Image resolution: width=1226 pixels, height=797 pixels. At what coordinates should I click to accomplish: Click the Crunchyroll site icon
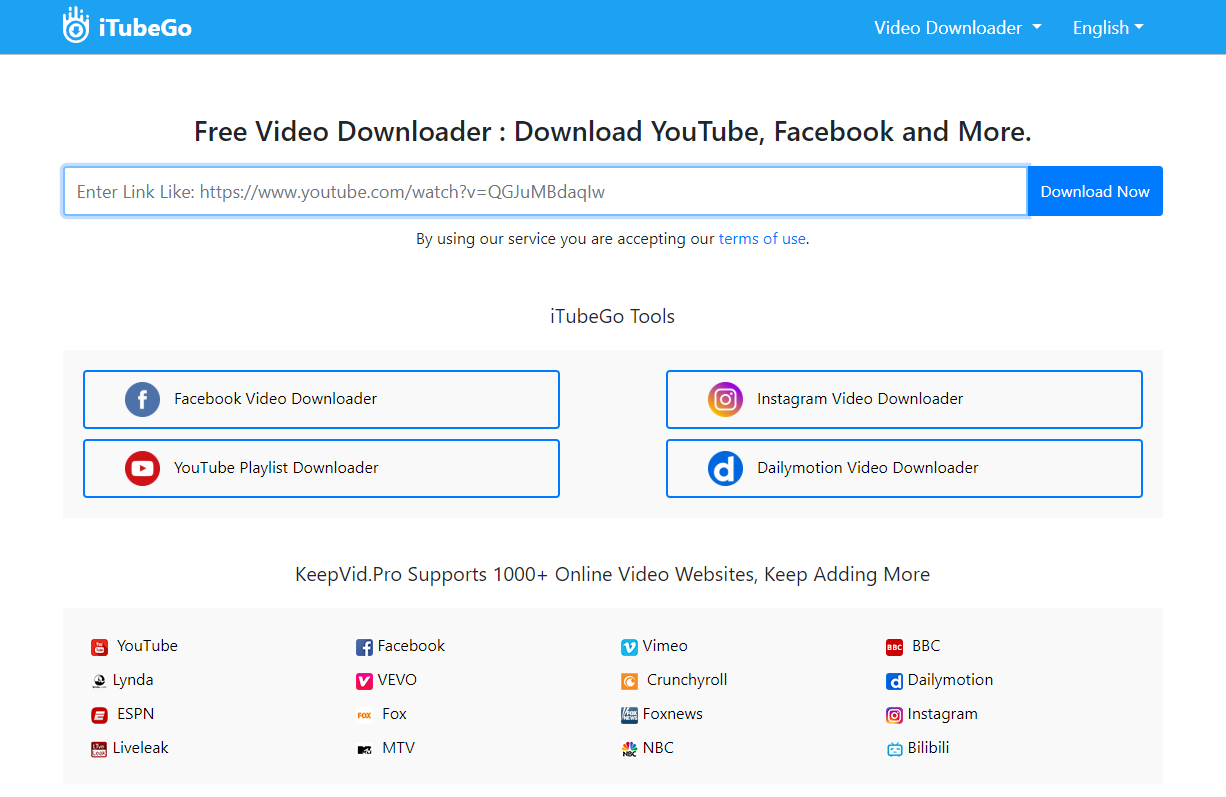pos(629,681)
